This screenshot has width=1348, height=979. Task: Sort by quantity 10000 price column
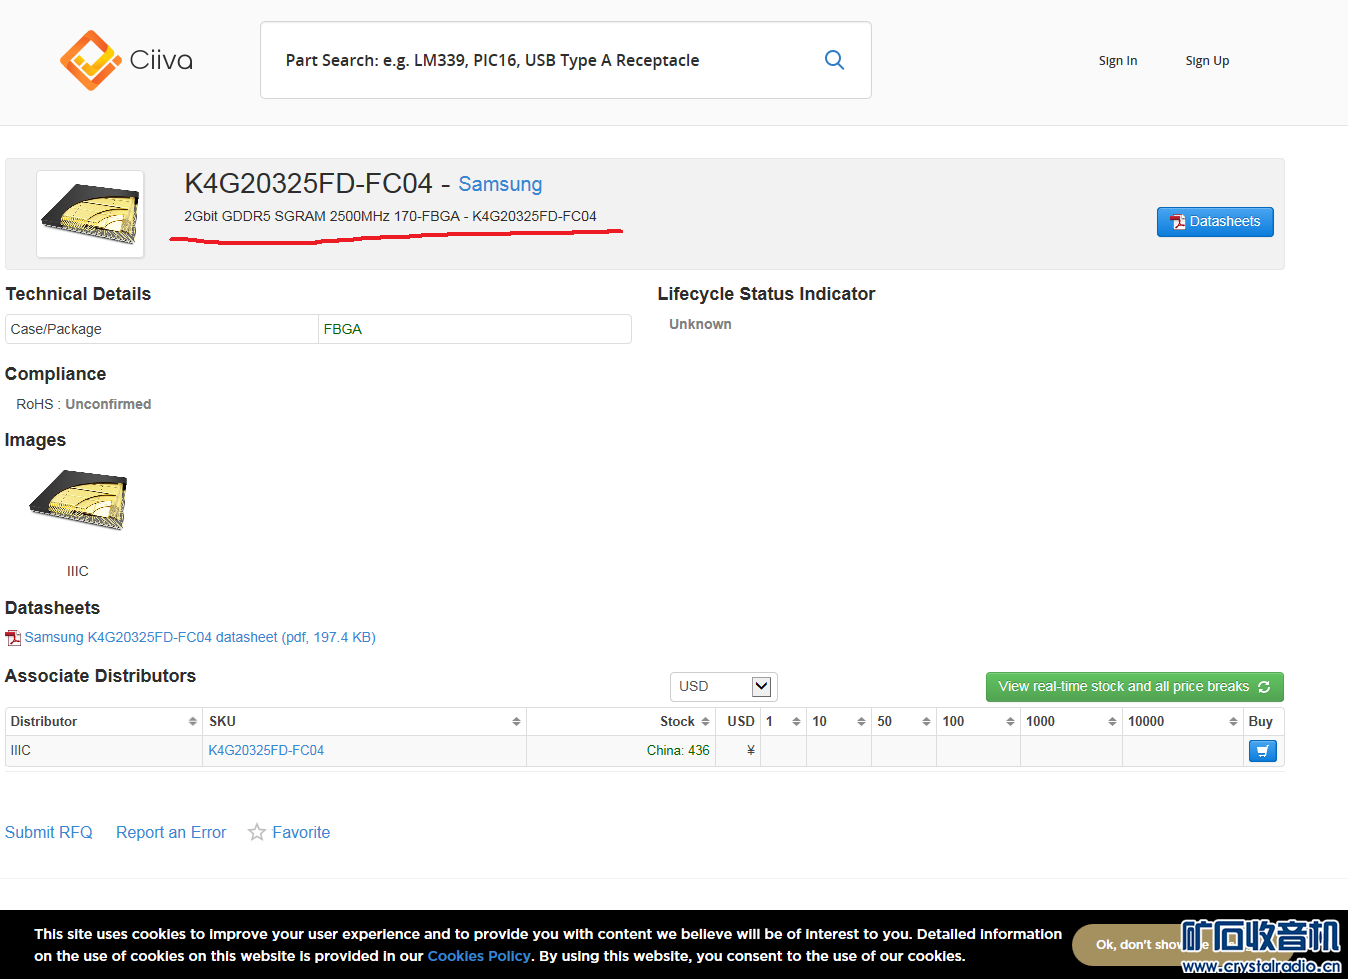(1182, 721)
